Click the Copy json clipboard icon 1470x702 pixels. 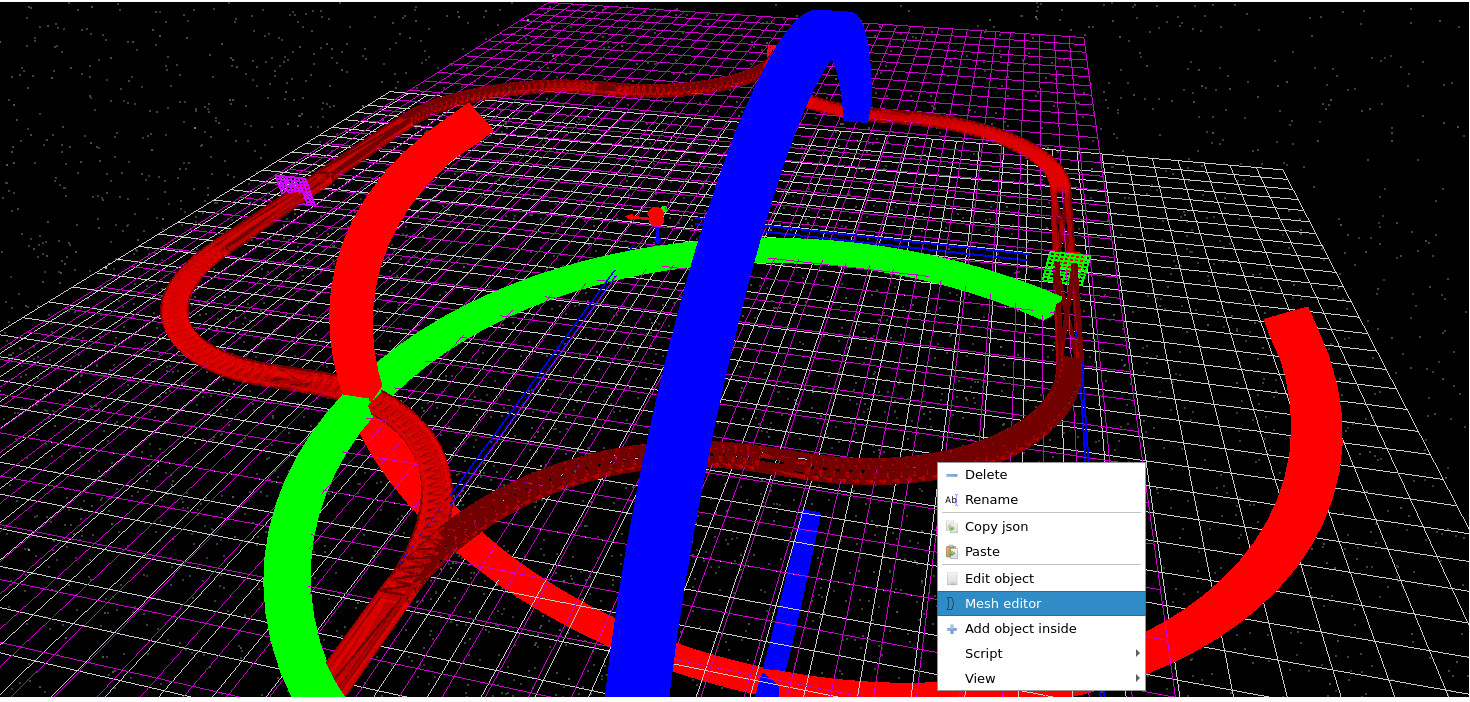pyautogui.click(x=951, y=526)
